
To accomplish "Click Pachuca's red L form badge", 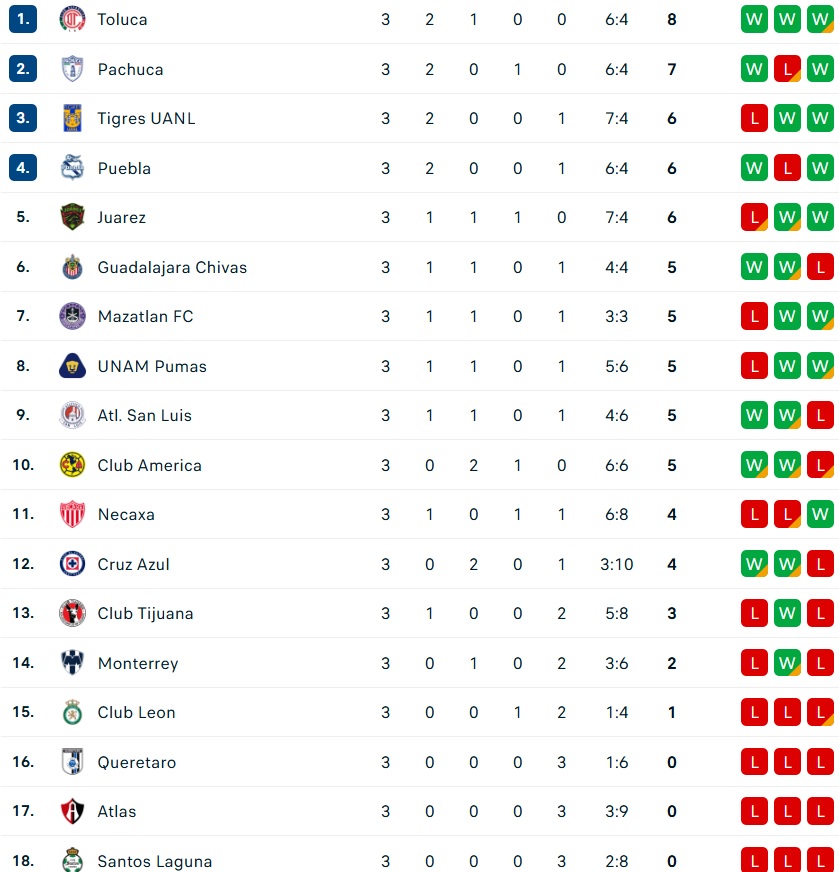I will [x=787, y=69].
